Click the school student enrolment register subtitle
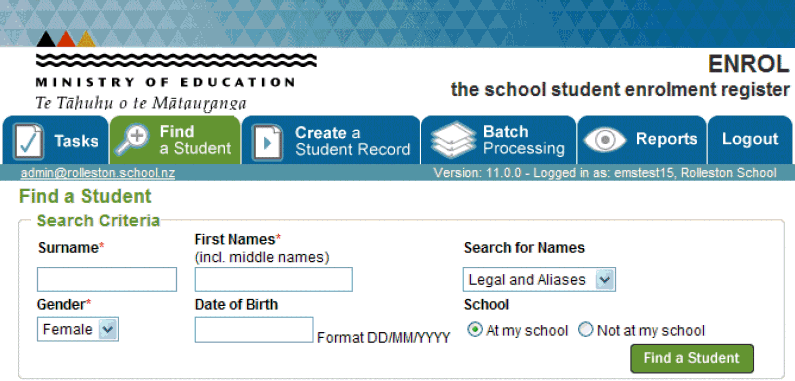 pyautogui.click(x=620, y=90)
